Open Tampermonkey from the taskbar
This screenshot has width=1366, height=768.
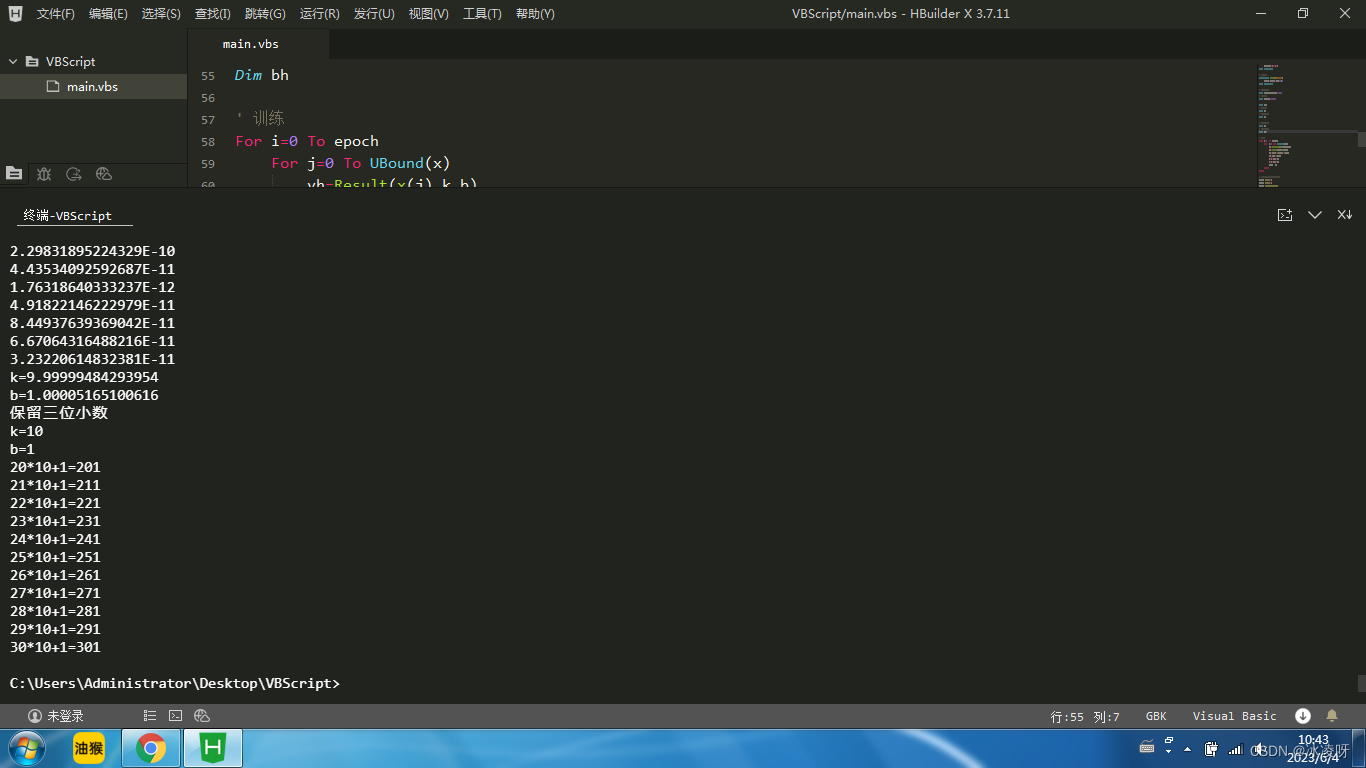click(88, 747)
